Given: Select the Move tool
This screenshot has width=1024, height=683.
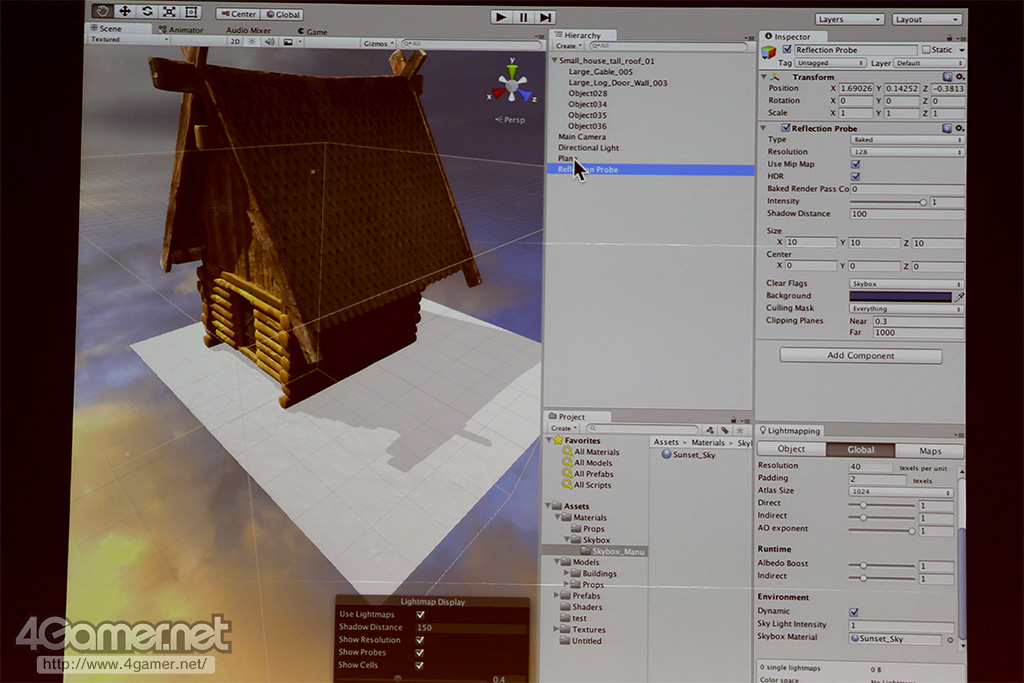Looking at the screenshot, I should (x=124, y=11).
